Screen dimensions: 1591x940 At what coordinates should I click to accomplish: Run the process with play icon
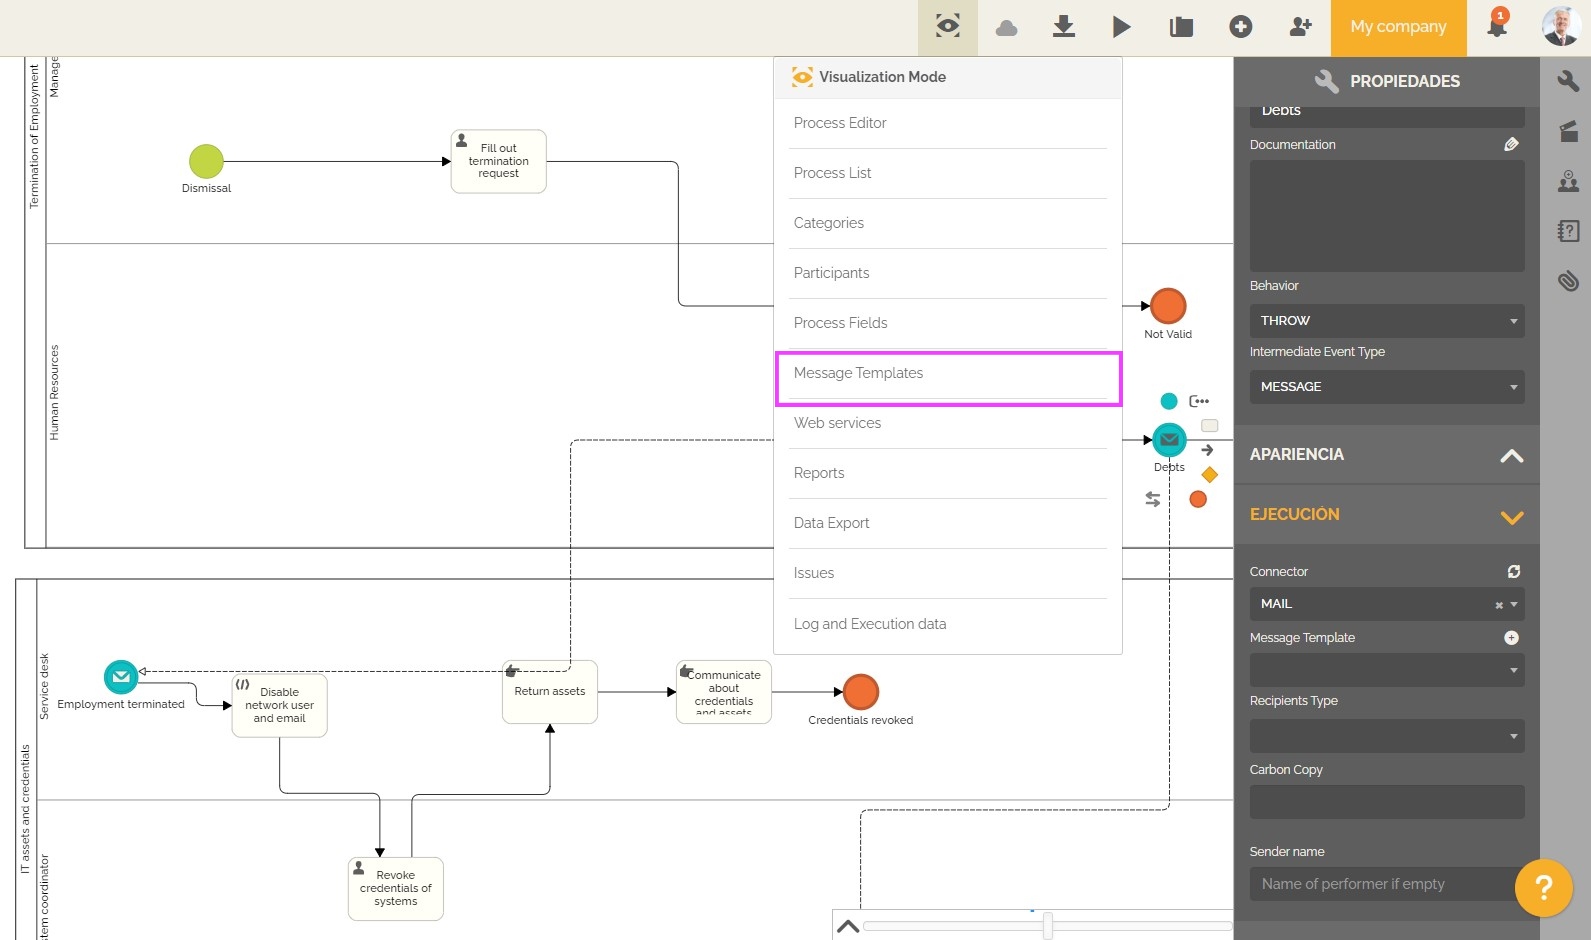click(1121, 27)
